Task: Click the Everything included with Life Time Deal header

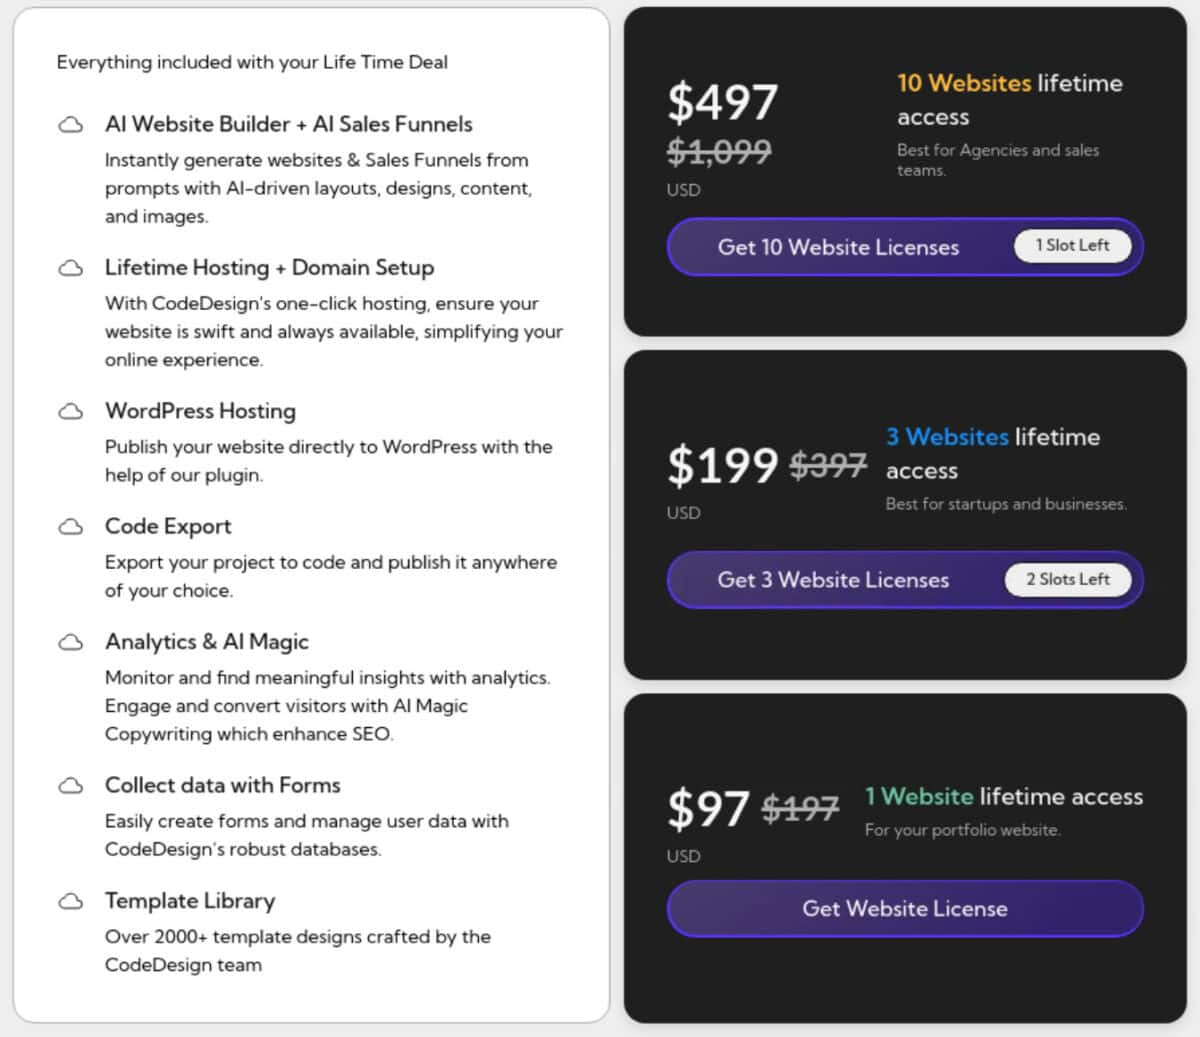Action: tap(252, 62)
